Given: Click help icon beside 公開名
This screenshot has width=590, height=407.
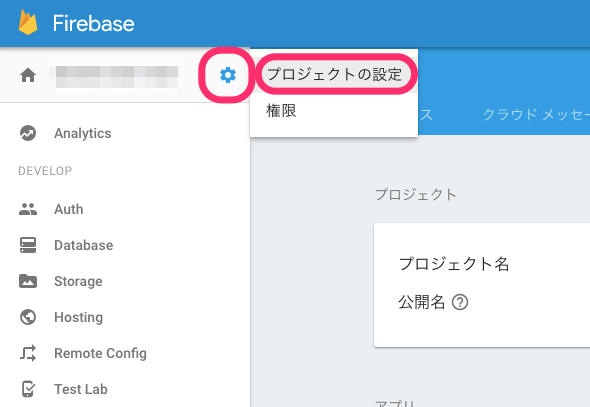Looking at the screenshot, I should tap(460, 302).
